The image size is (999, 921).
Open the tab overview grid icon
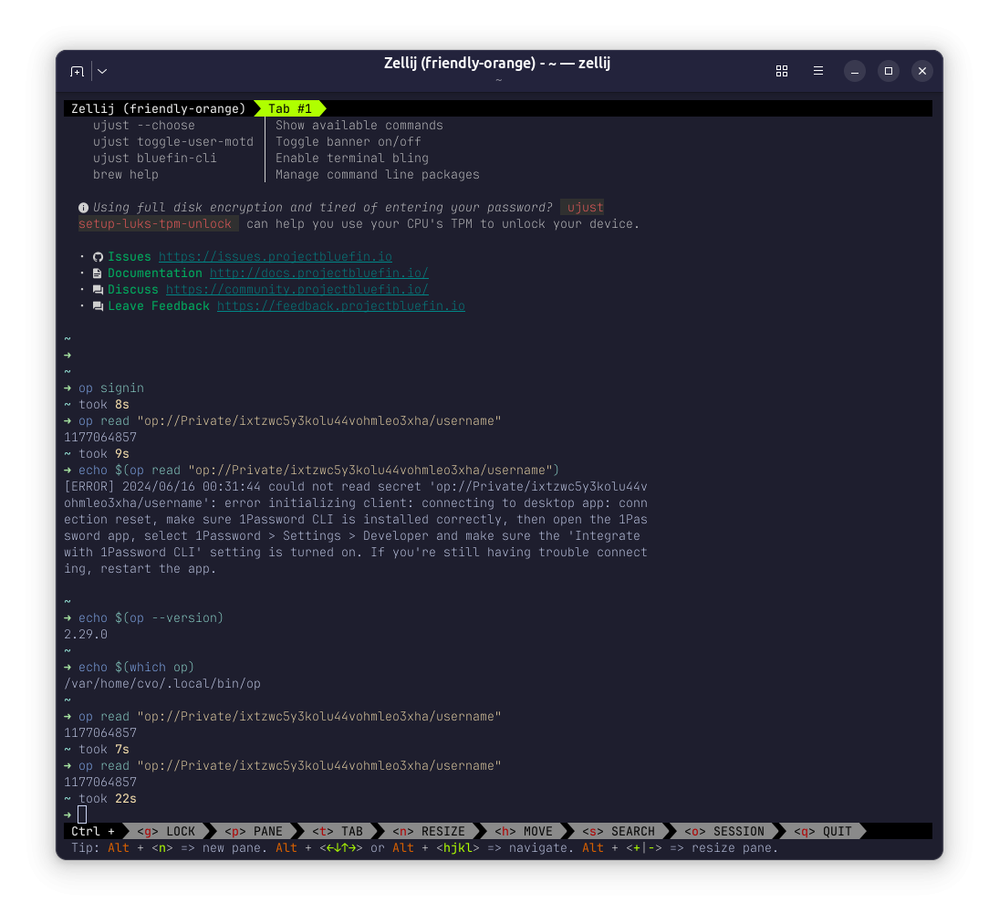tap(782, 71)
